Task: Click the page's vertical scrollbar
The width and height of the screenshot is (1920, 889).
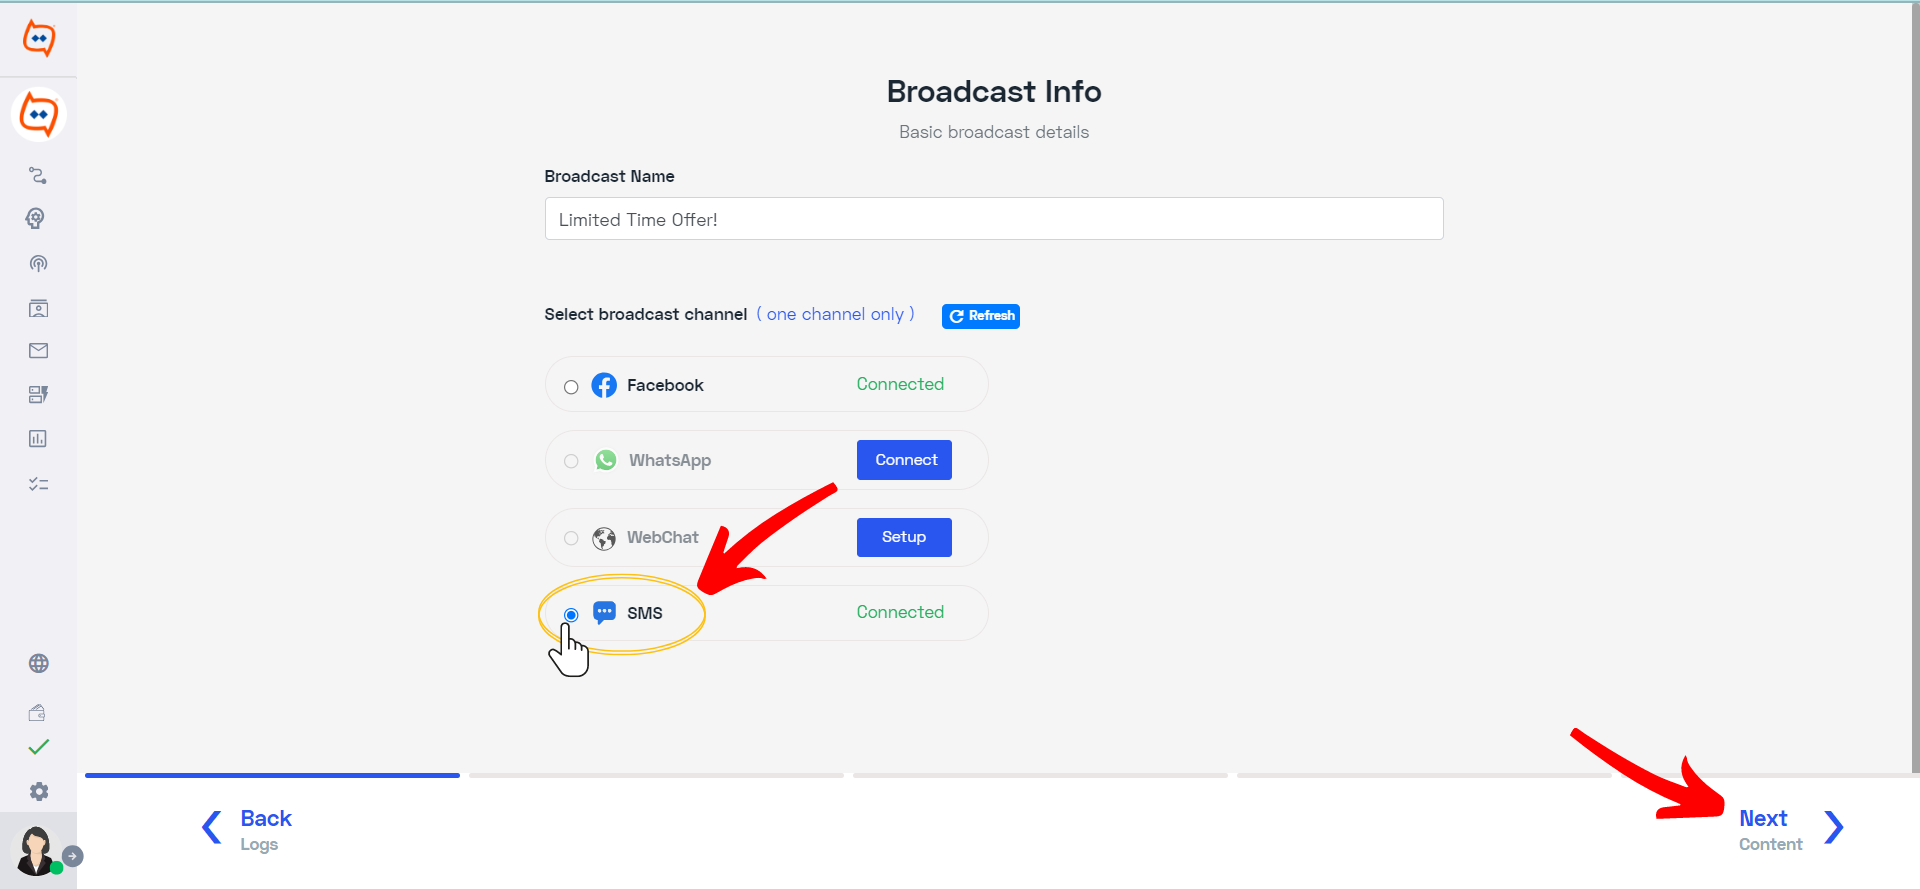Action: pyautogui.click(x=1916, y=388)
